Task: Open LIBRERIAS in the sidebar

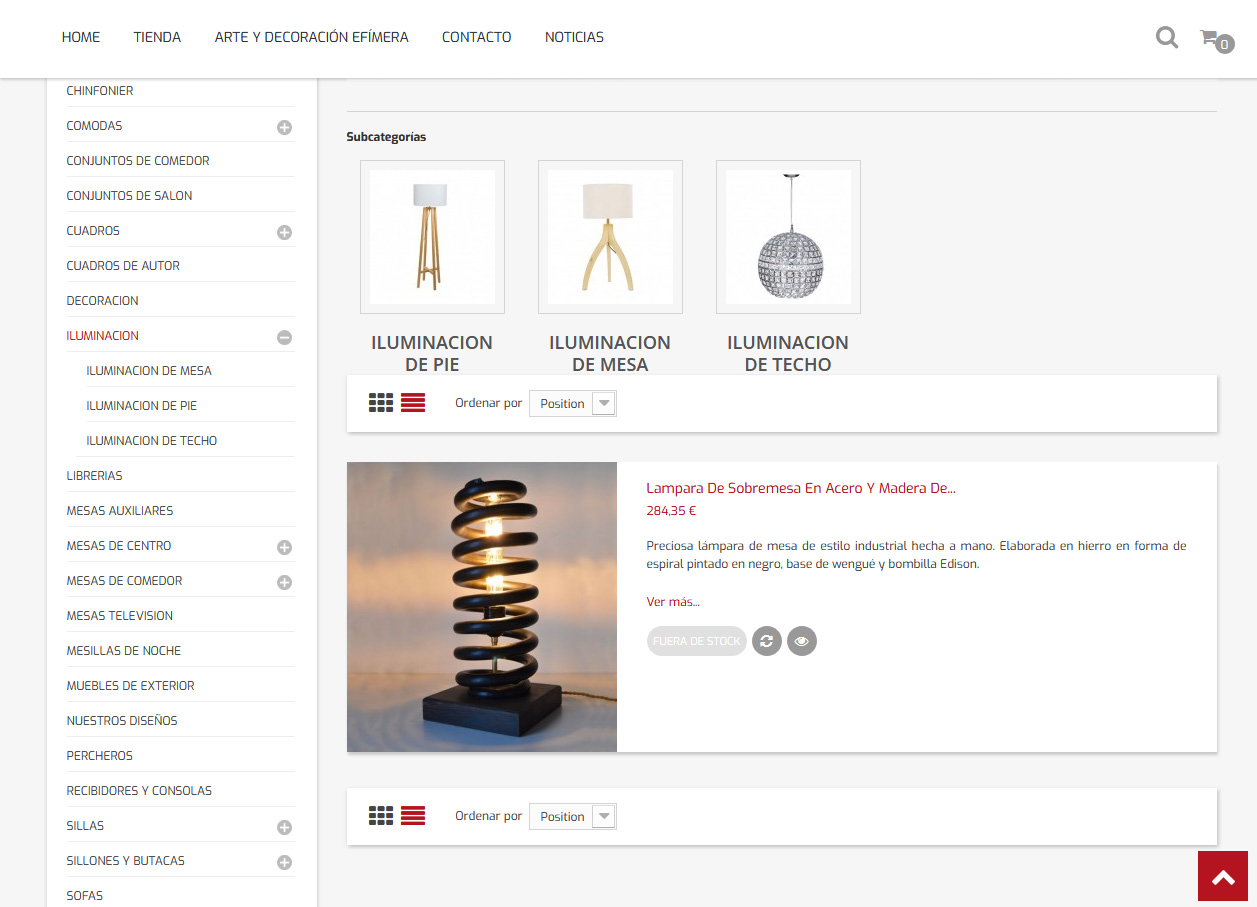Action: 94,476
